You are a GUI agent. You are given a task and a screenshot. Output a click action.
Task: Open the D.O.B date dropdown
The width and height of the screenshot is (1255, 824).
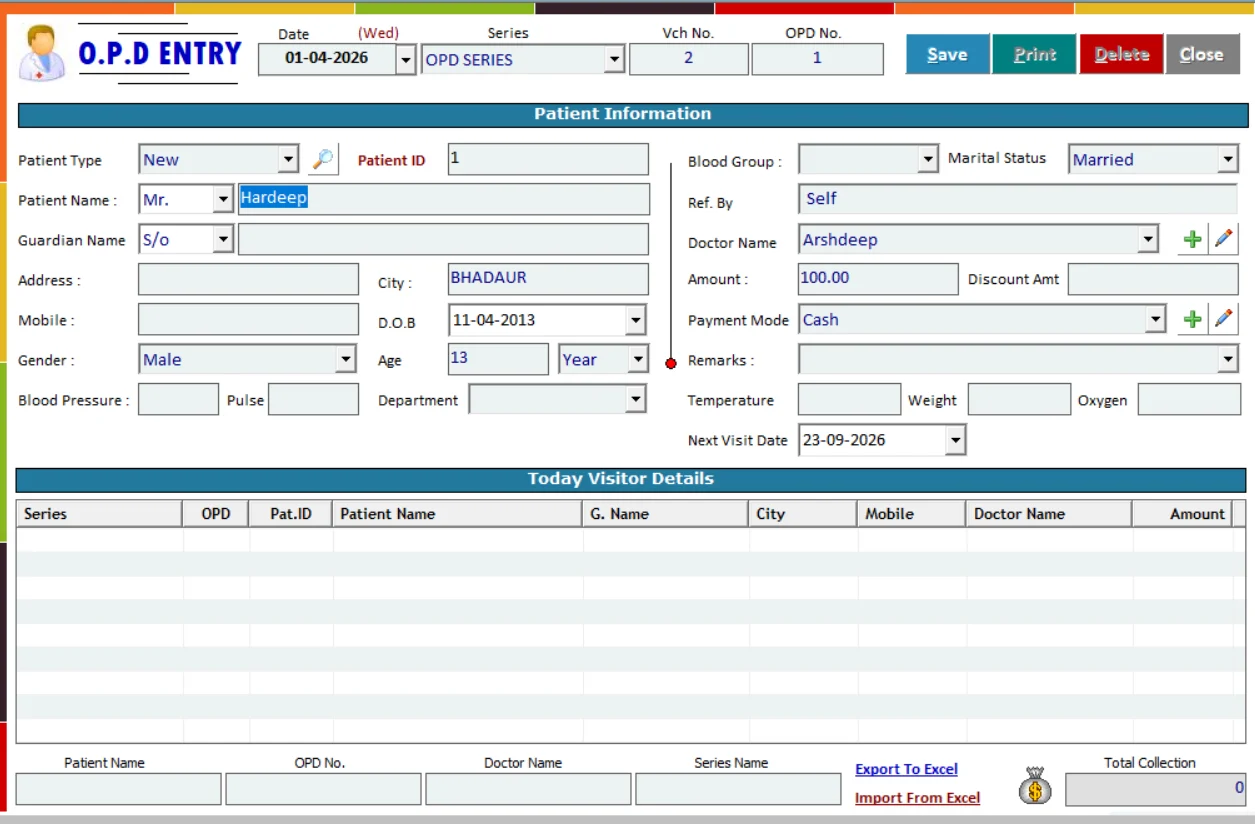pos(636,320)
